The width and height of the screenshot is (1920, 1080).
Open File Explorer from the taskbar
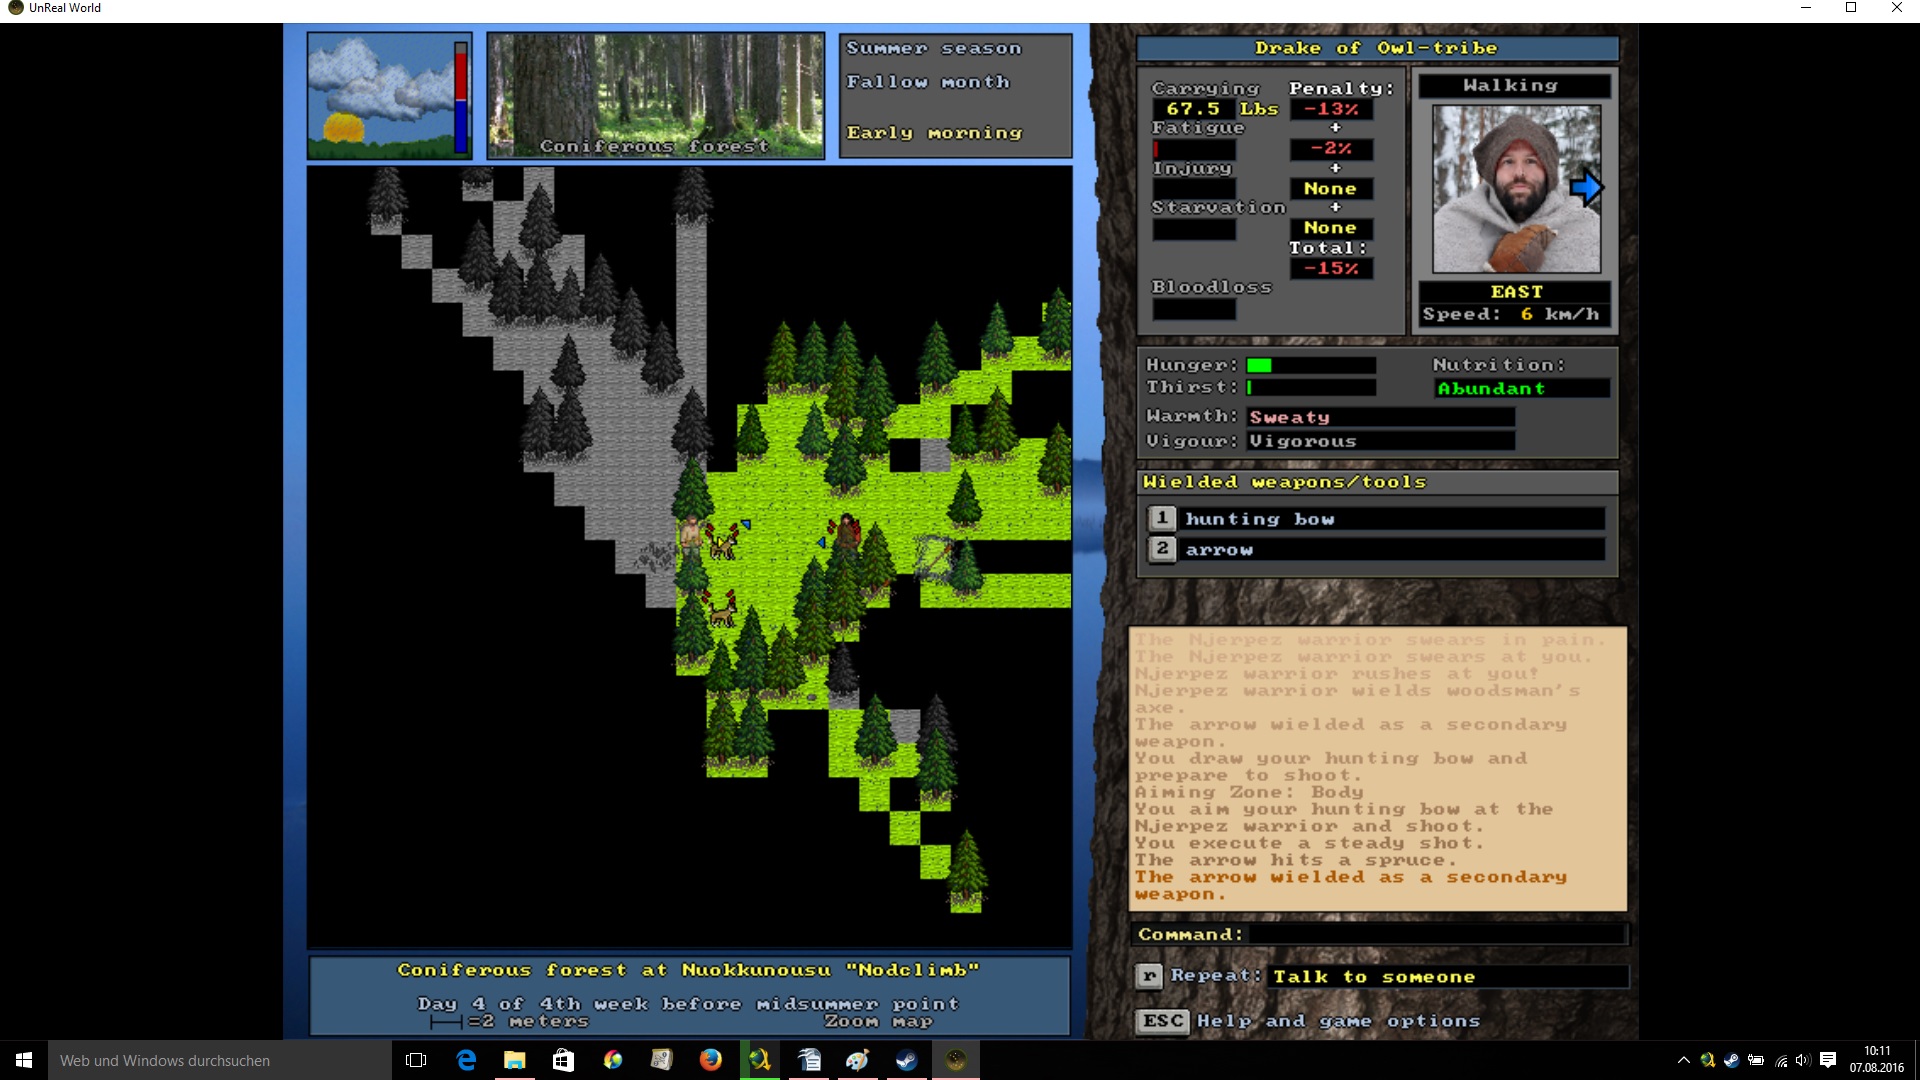[x=515, y=1060]
